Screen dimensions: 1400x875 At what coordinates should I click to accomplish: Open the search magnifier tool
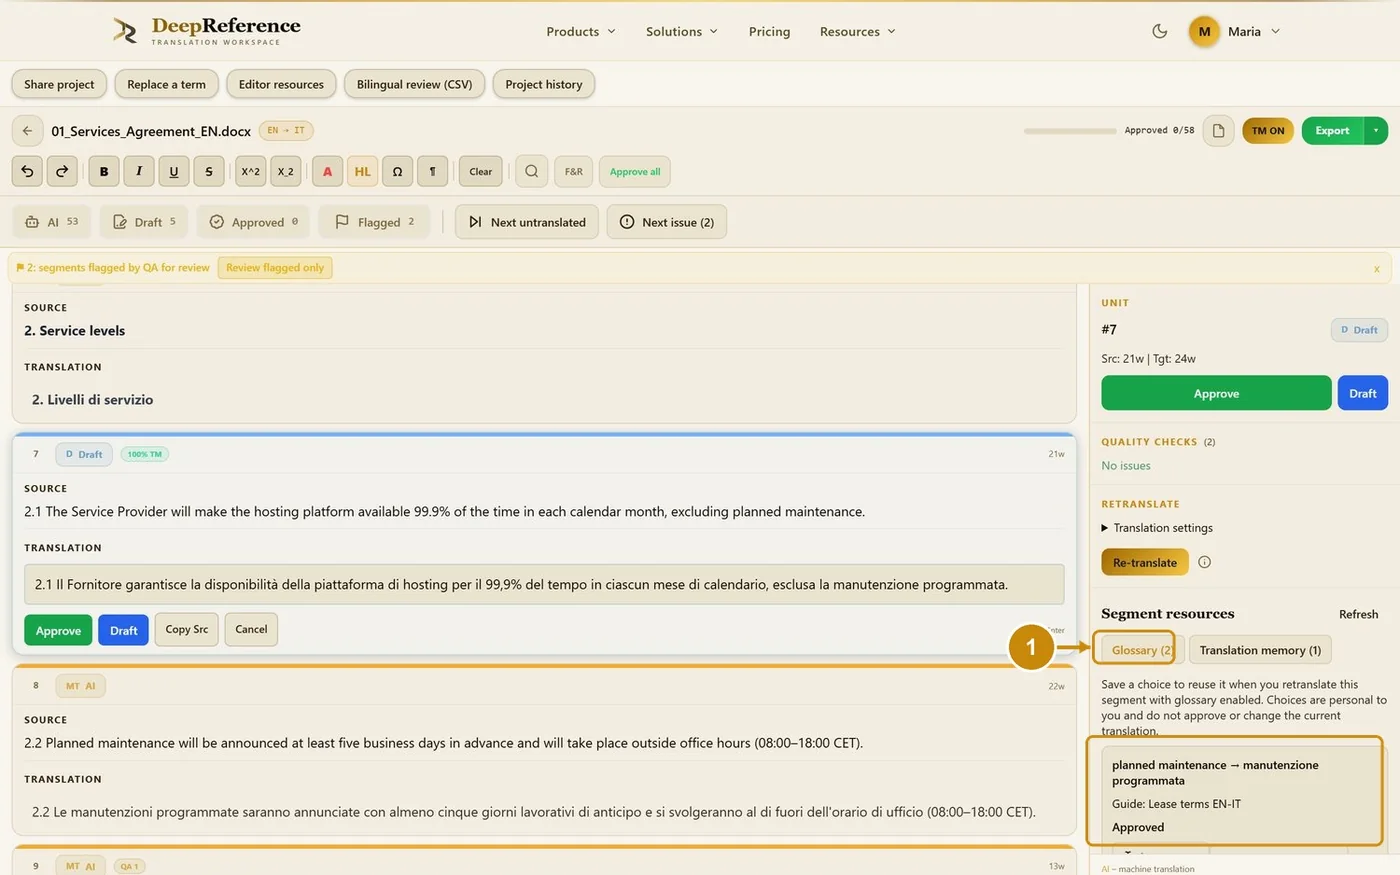coord(532,171)
